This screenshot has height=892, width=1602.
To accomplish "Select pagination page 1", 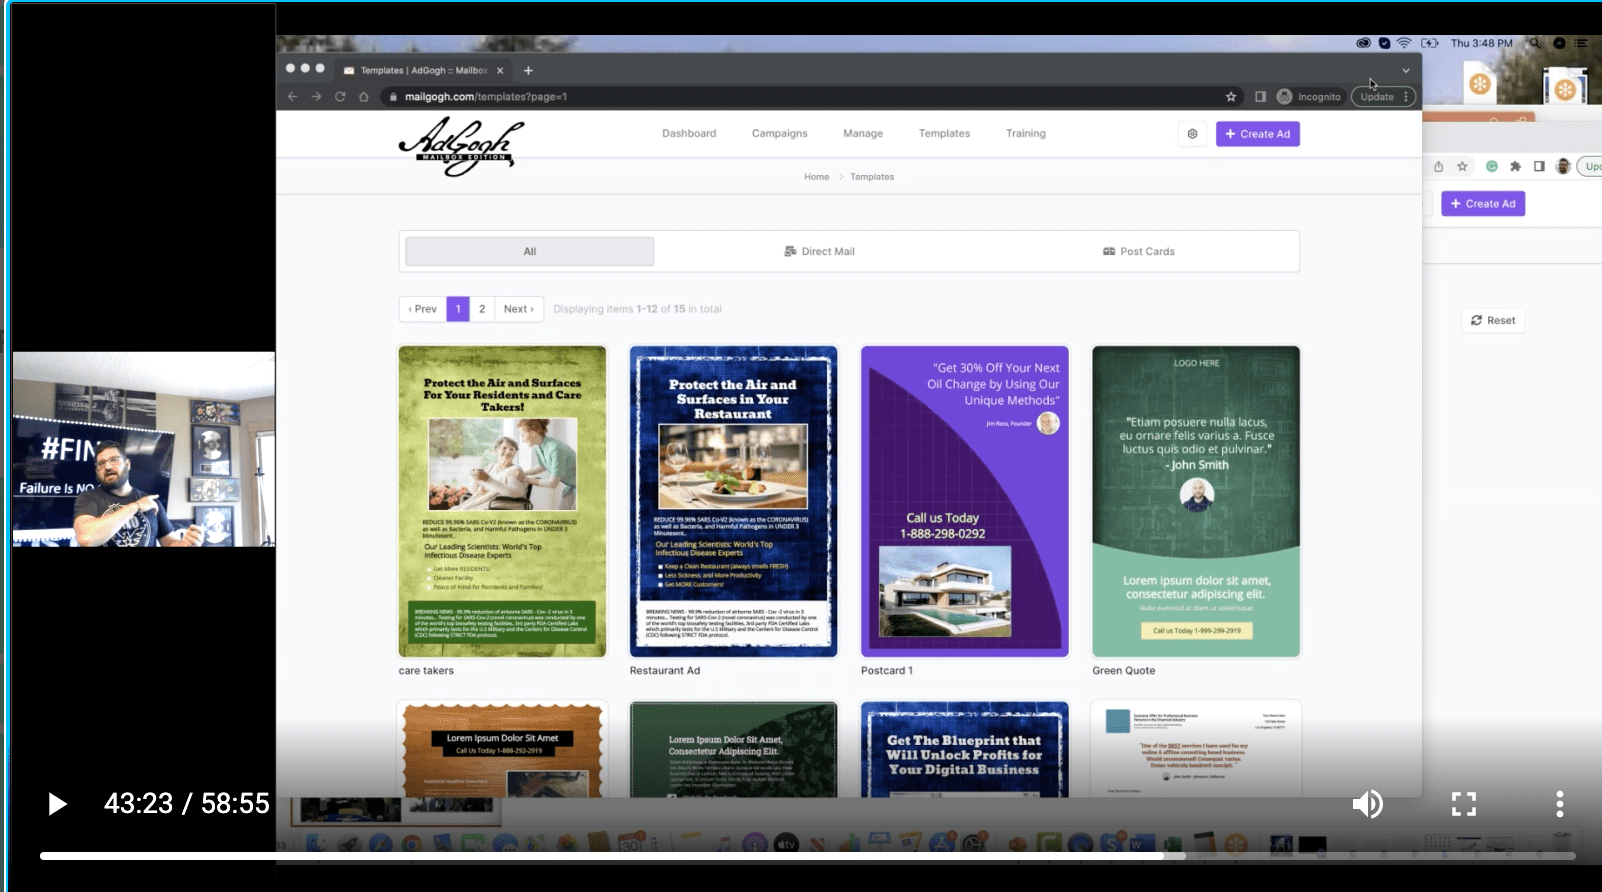I will (458, 309).
